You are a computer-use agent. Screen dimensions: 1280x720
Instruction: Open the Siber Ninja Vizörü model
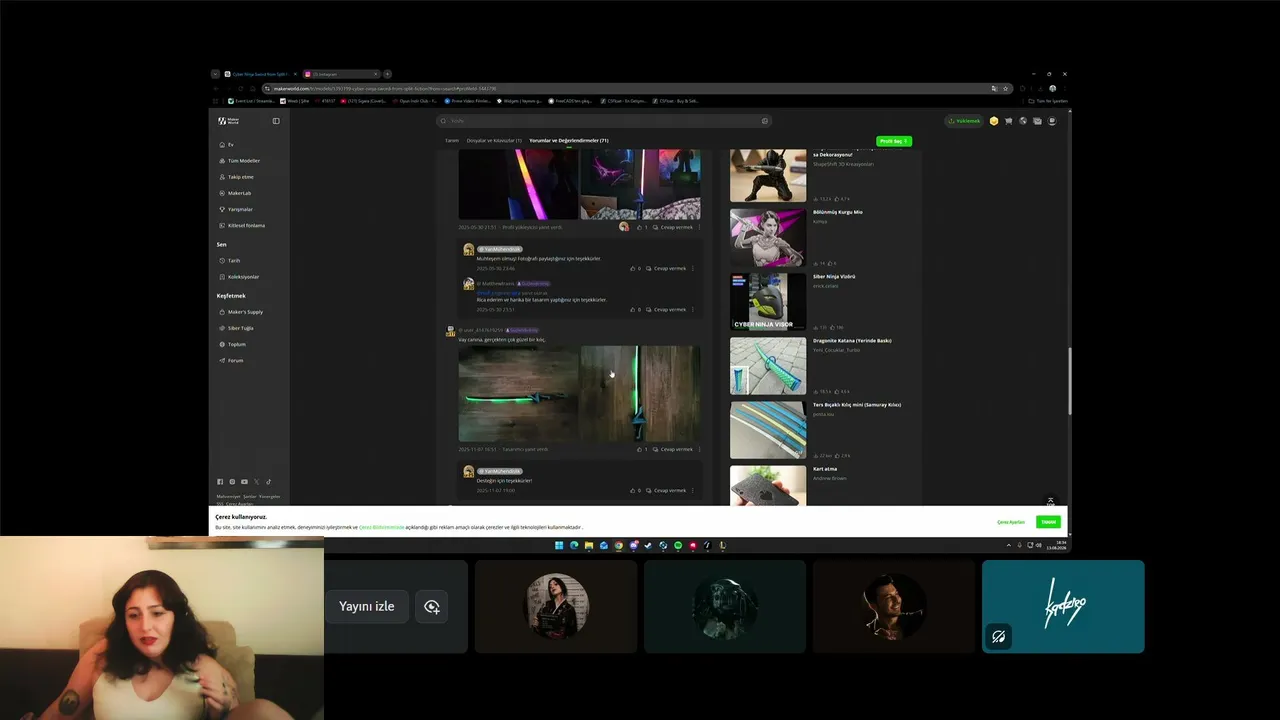(x=768, y=302)
